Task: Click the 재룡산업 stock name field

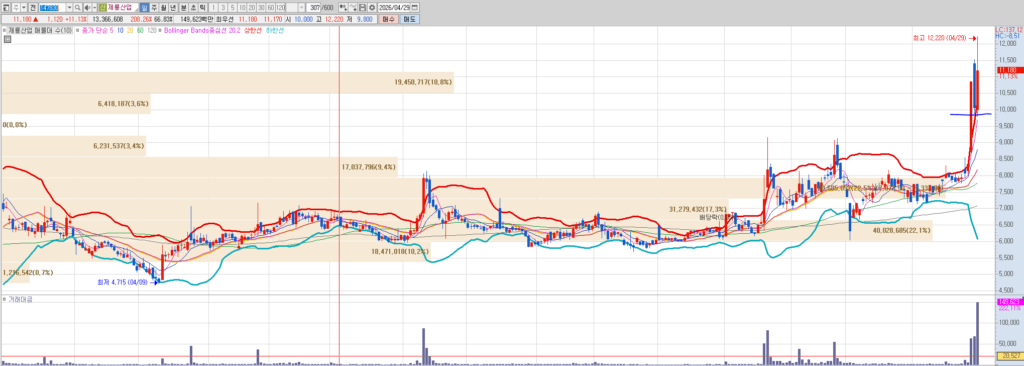Action: pyautogui.click(x=123, y=7)
